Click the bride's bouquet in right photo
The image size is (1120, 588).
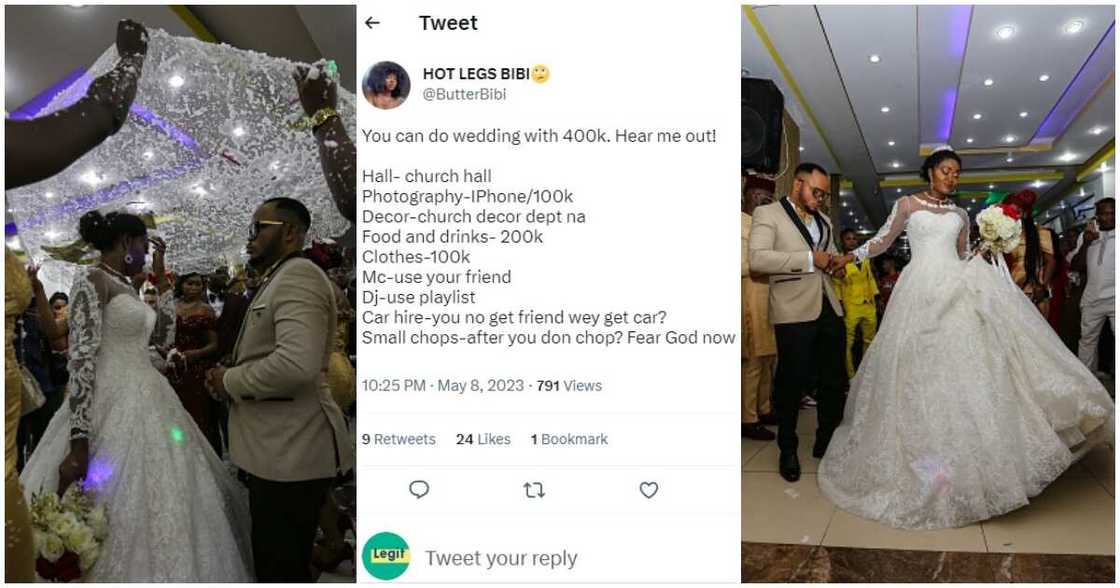(x=1000, y=229)
